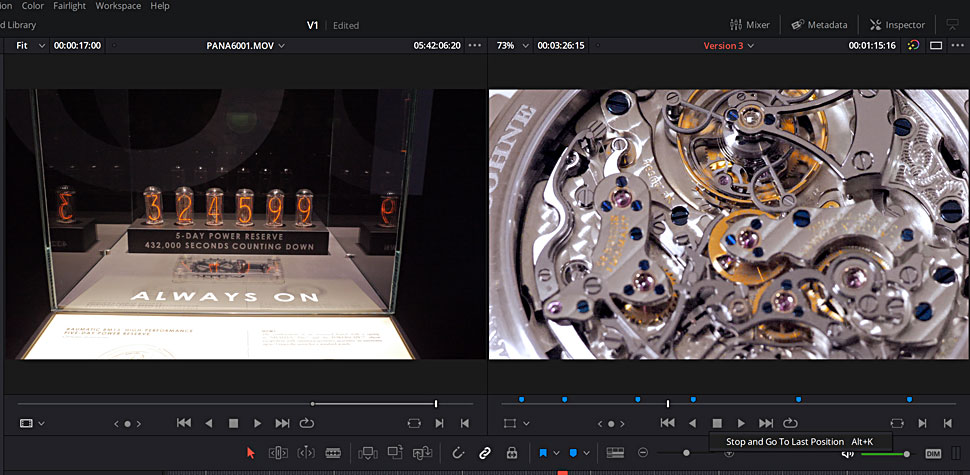Click the Overwrite Clip toolbar icon
Viewport: 970px width, 475px height.
[395, 453]
